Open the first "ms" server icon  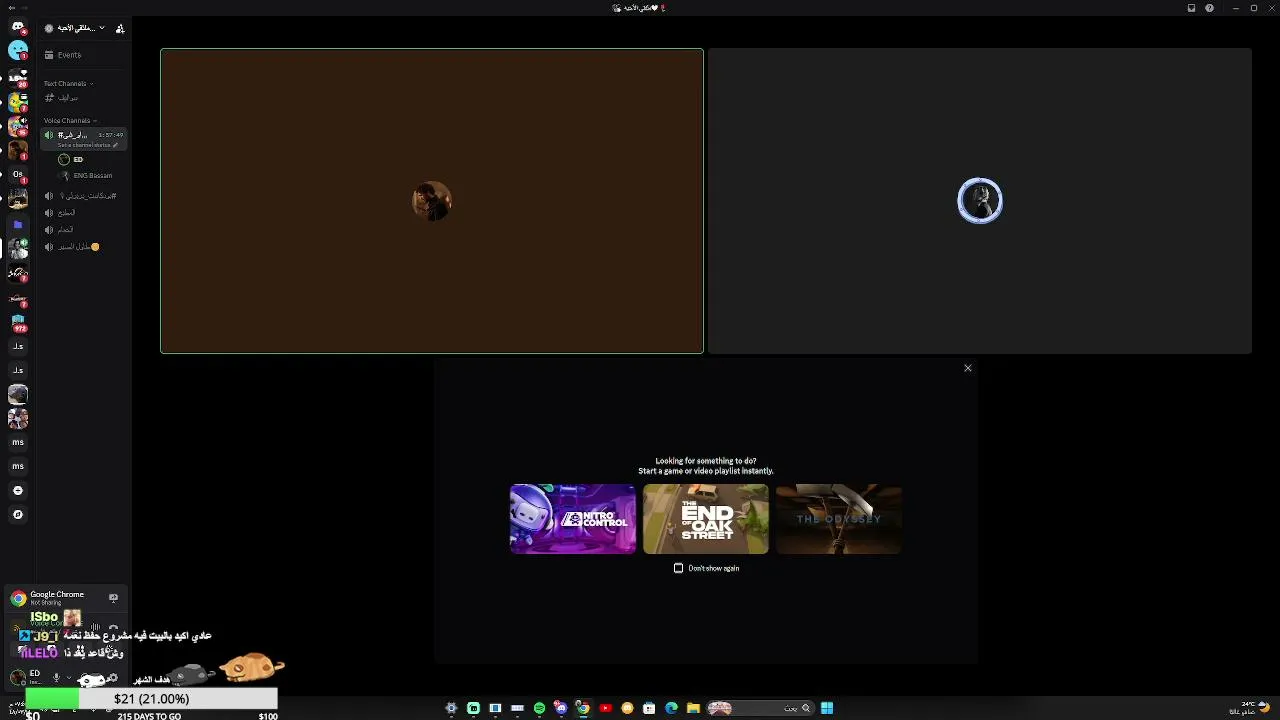18,442
